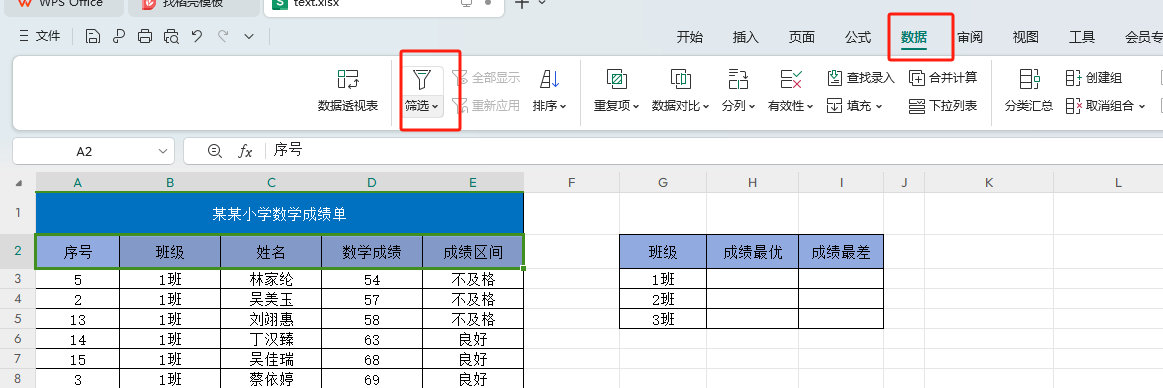
Task: Click the export-as-PDF icon beside save
Action: (x=119, y=36)
